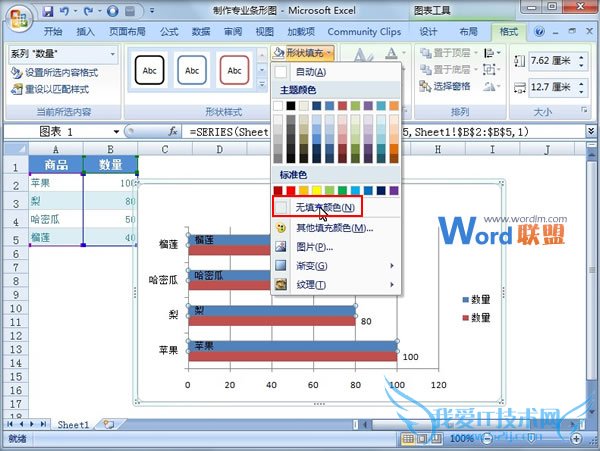Open the Community Clips tab
The width and height of the screenshot is (600, 451).
tap(364, 31)
